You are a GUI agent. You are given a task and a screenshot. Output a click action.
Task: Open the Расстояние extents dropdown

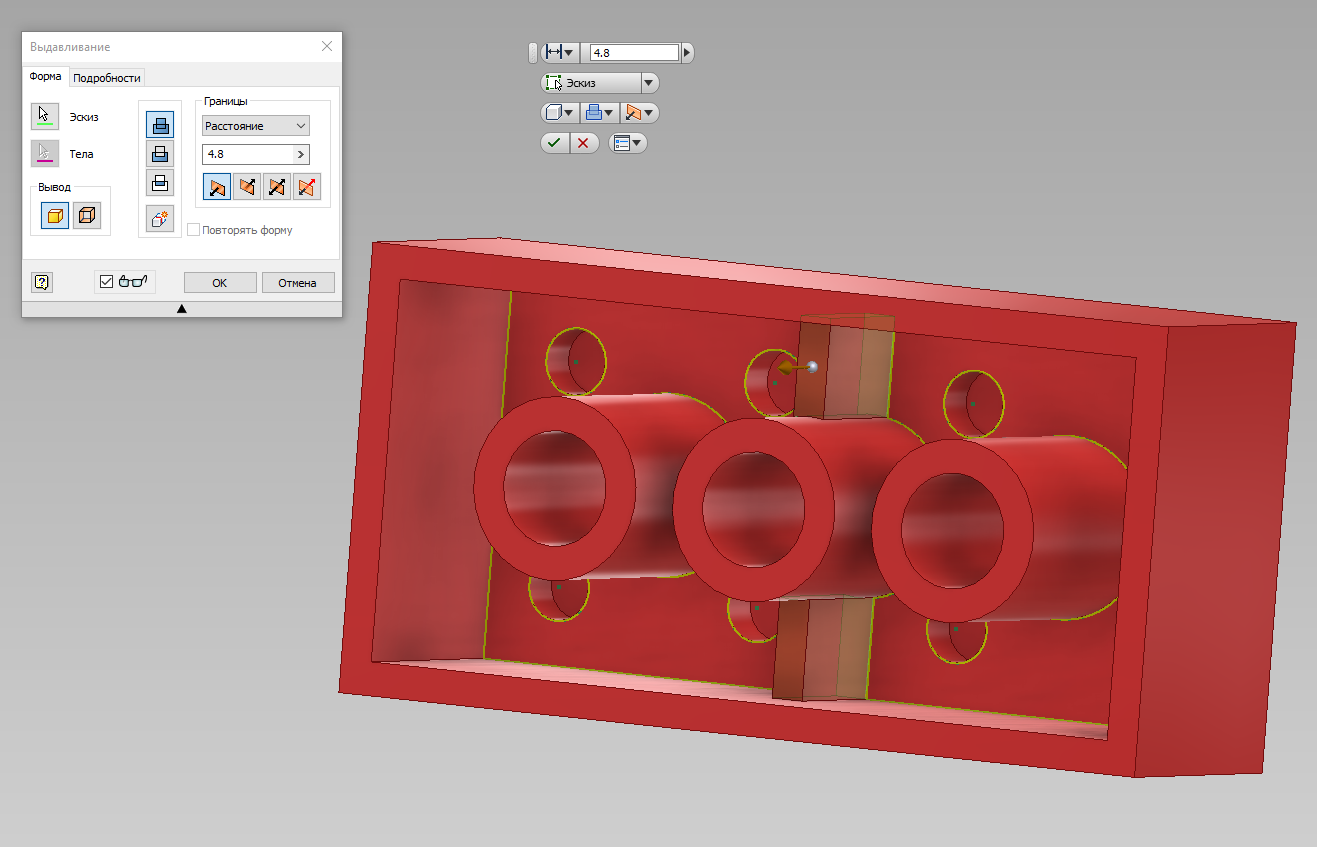tap(256, 126)
